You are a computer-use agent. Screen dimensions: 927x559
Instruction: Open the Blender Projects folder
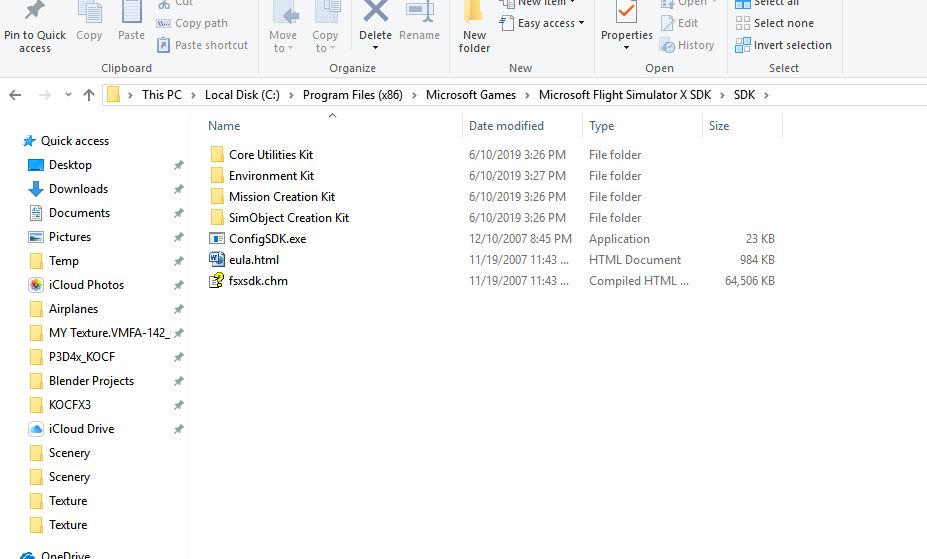coord(91,381)
